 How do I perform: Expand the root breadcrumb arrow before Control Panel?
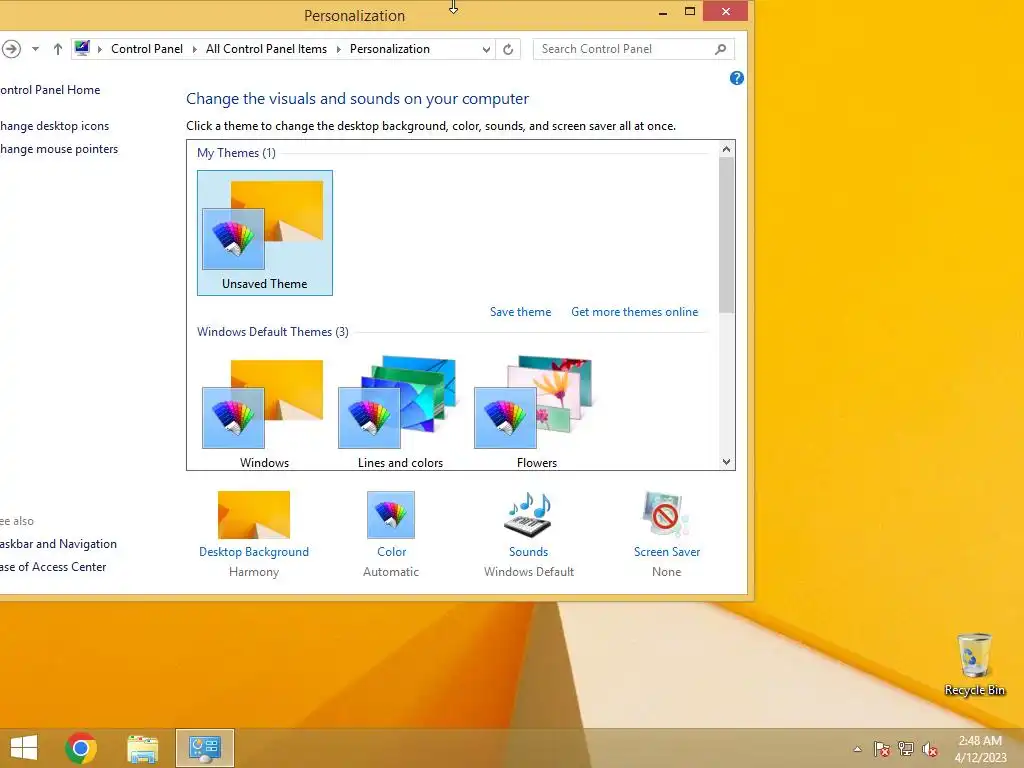[100, 49]
